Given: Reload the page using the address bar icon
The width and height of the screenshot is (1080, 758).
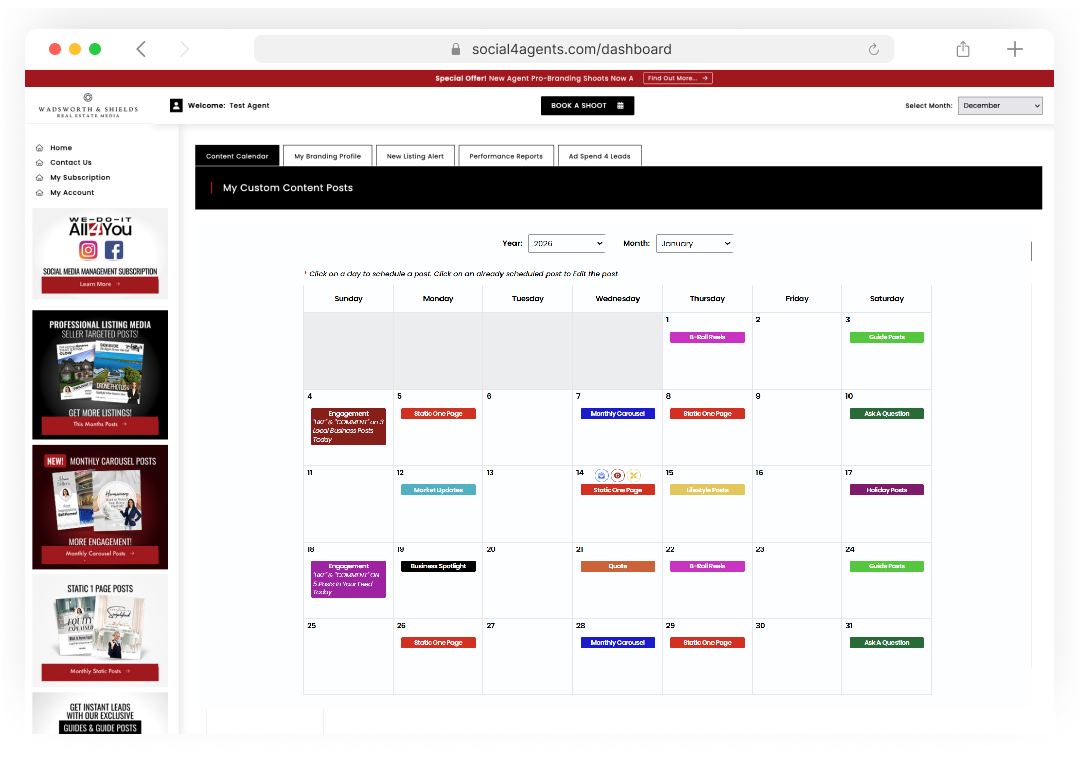Looking at the screenshot, I should [873, 49].
